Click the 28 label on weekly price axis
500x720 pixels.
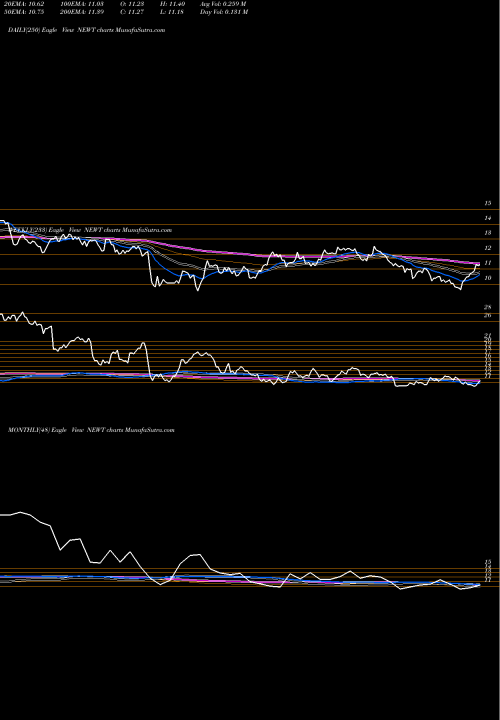(x=488, y=307)
